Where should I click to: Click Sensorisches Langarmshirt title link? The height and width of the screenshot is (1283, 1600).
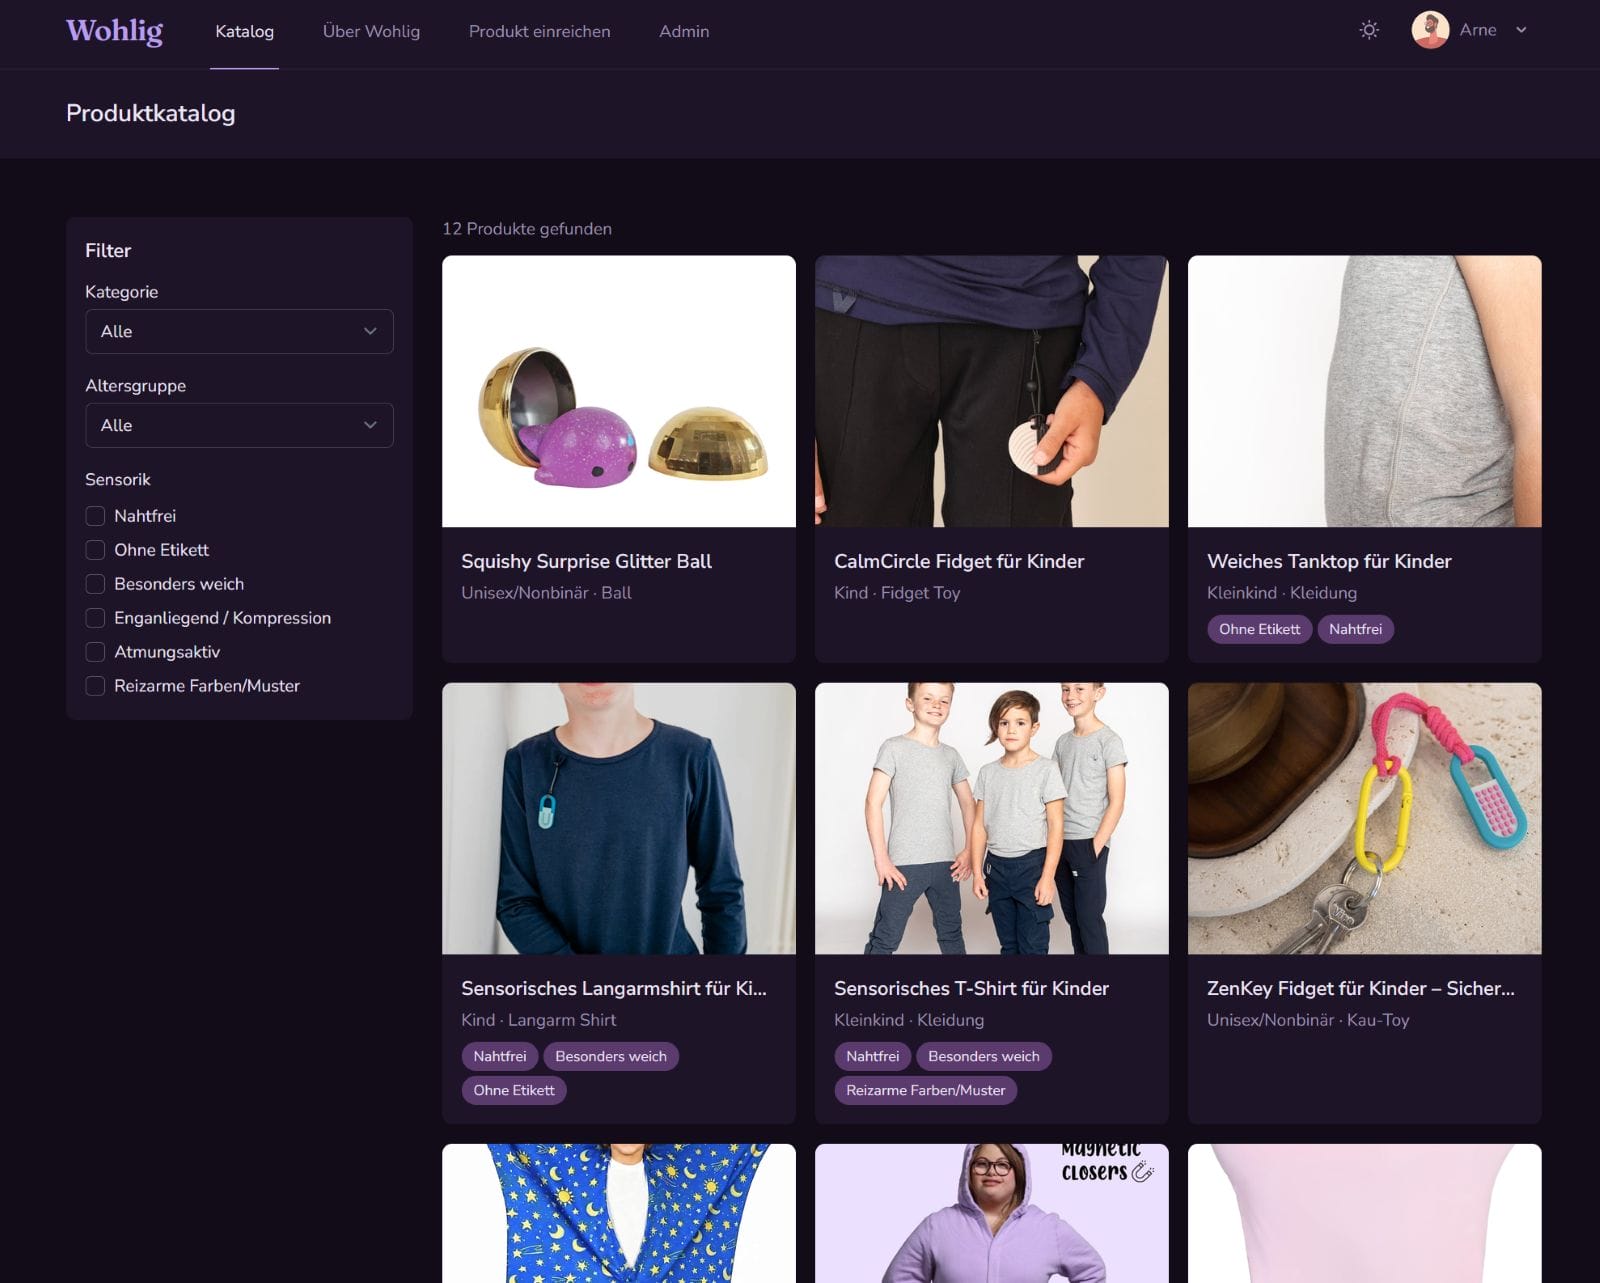tap(614, 988)
